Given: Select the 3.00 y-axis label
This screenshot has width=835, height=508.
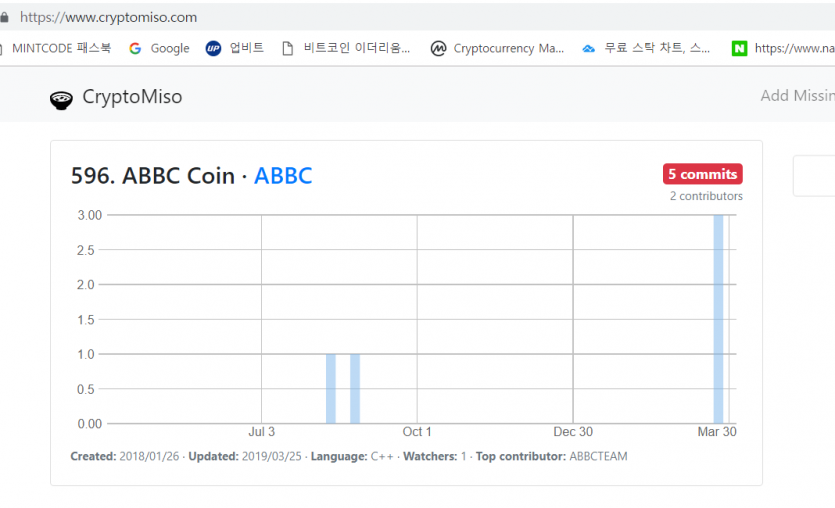Looking at the screenshot, I should pyautogui.click(x=89, y=215).
